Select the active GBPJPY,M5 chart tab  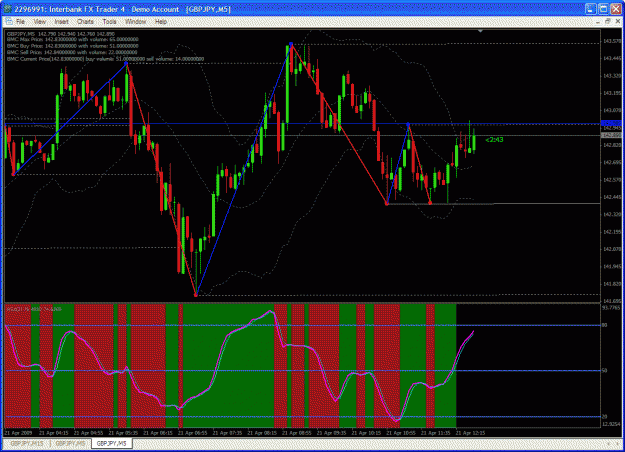point(112,443)
